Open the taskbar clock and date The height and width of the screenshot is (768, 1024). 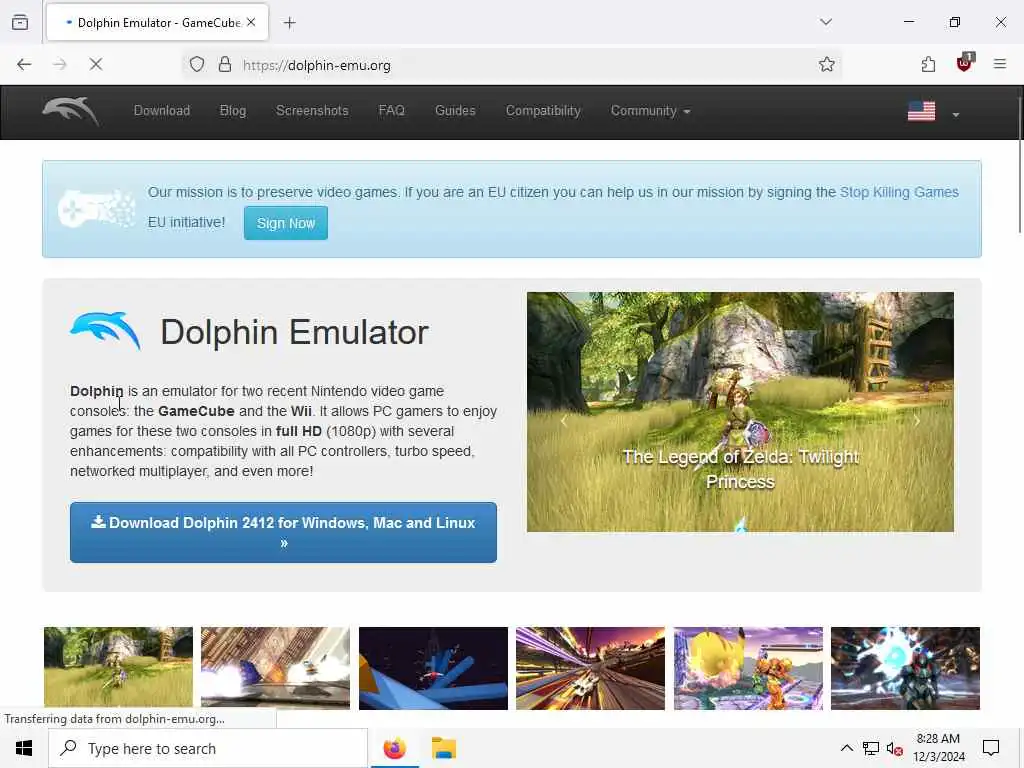938,748
